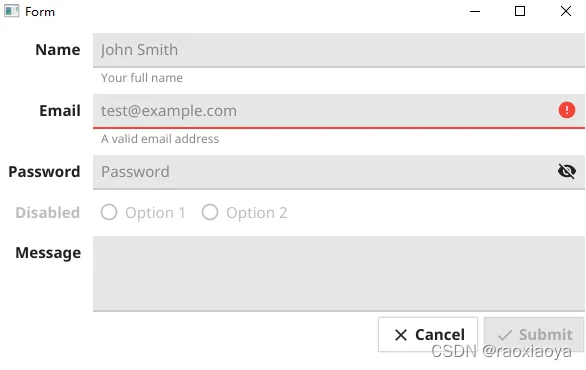This screenshot has height=370, width=586.
Task: Click the Name field label
Action: [x=58, y=50]
